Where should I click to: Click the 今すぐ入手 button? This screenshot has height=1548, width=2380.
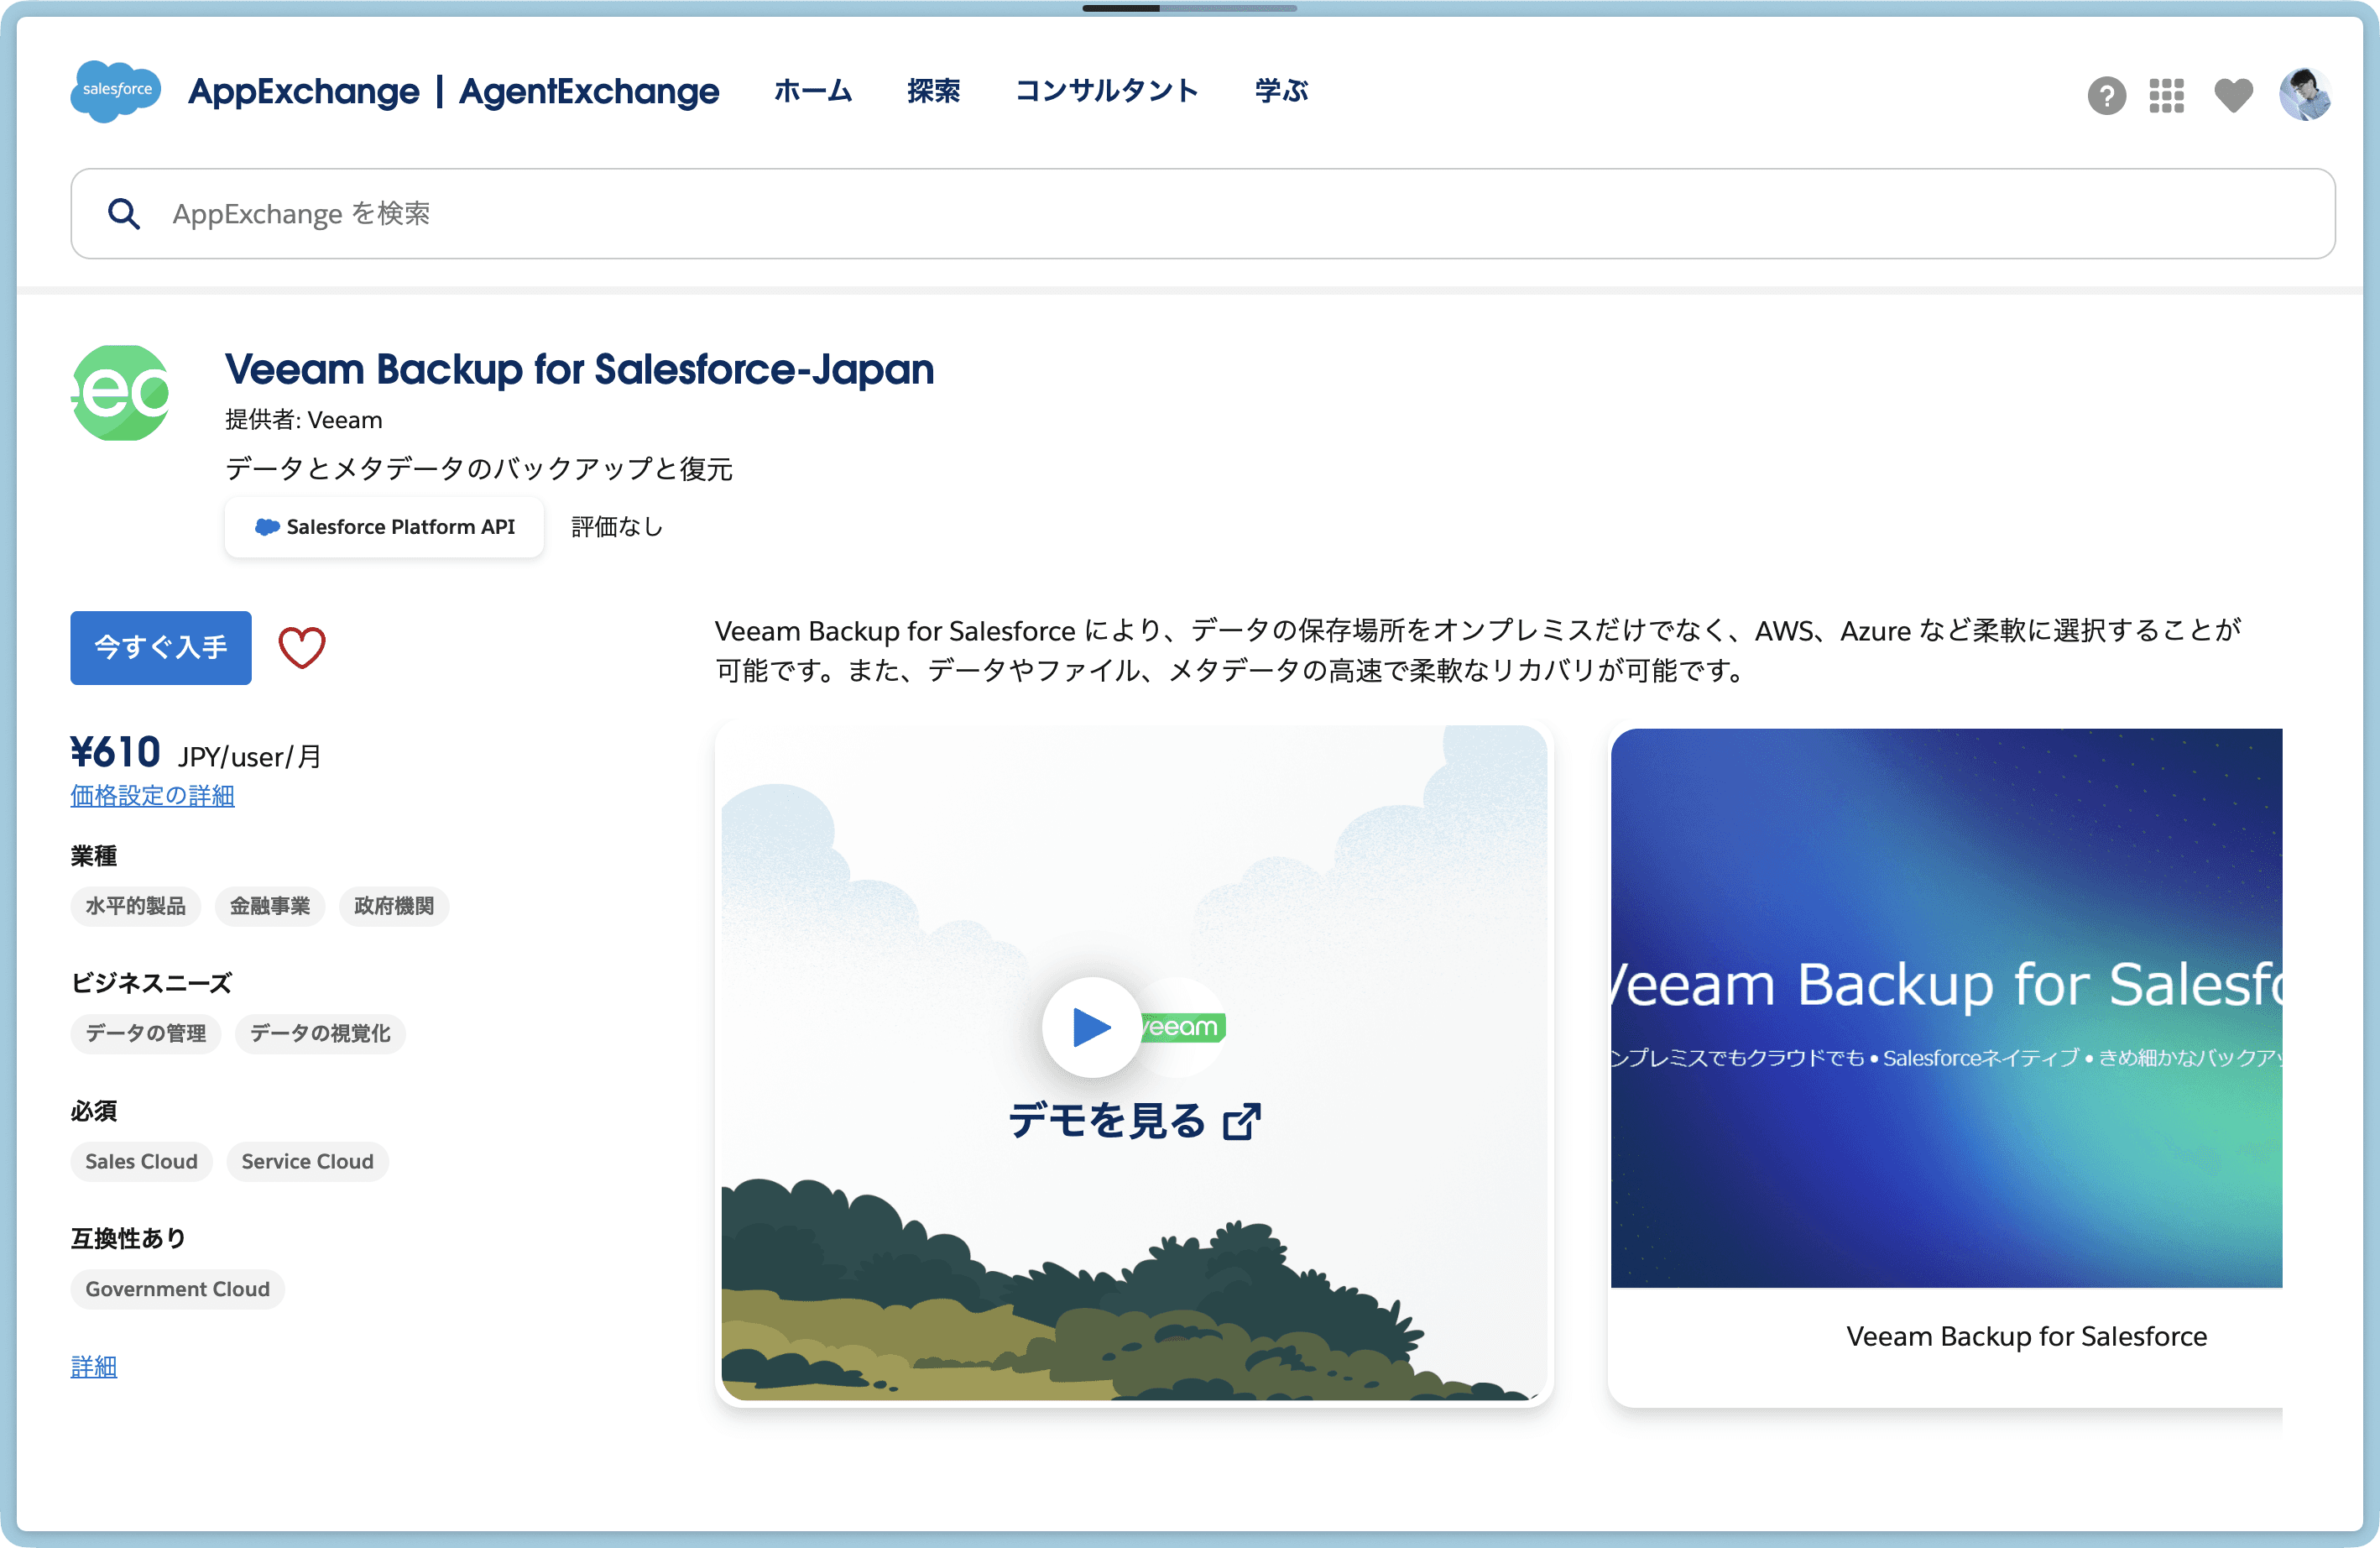[160, 648]
